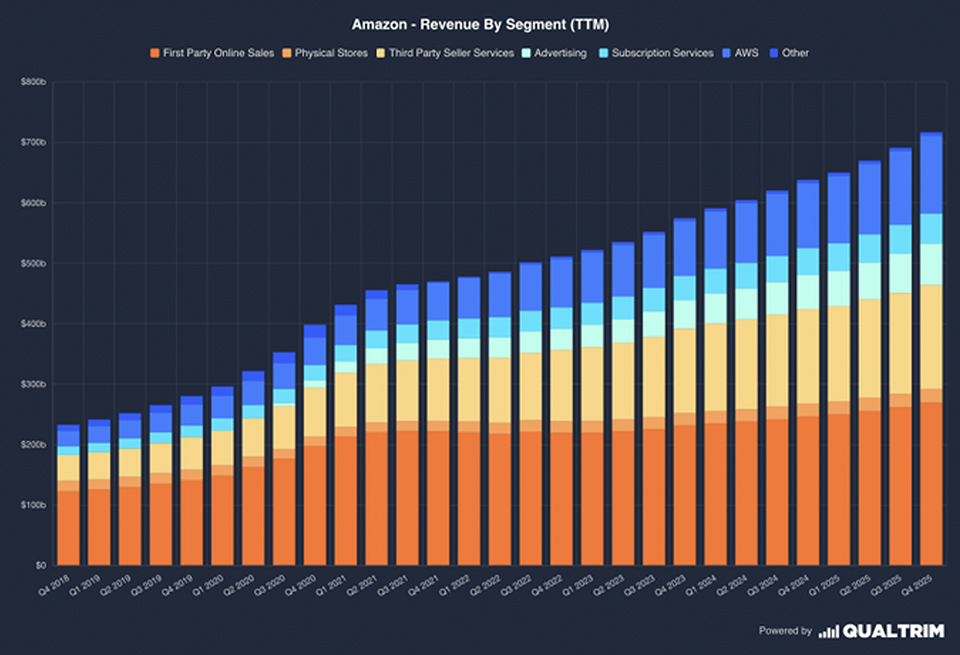Screen dimensions: 960x655
Task: Click the Q4 2025 Advertising bar segment
Action: tap(930, 264)
